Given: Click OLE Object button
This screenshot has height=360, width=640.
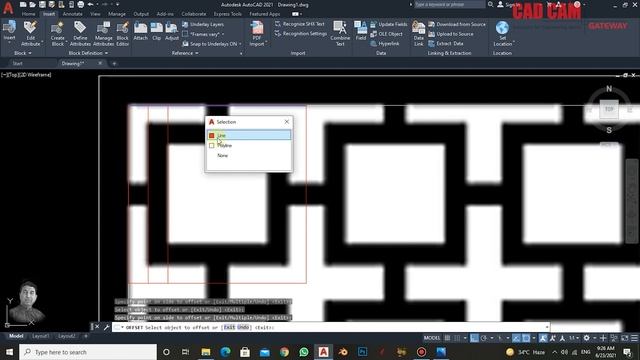Looking at the screenshot, I should (386, 34).
